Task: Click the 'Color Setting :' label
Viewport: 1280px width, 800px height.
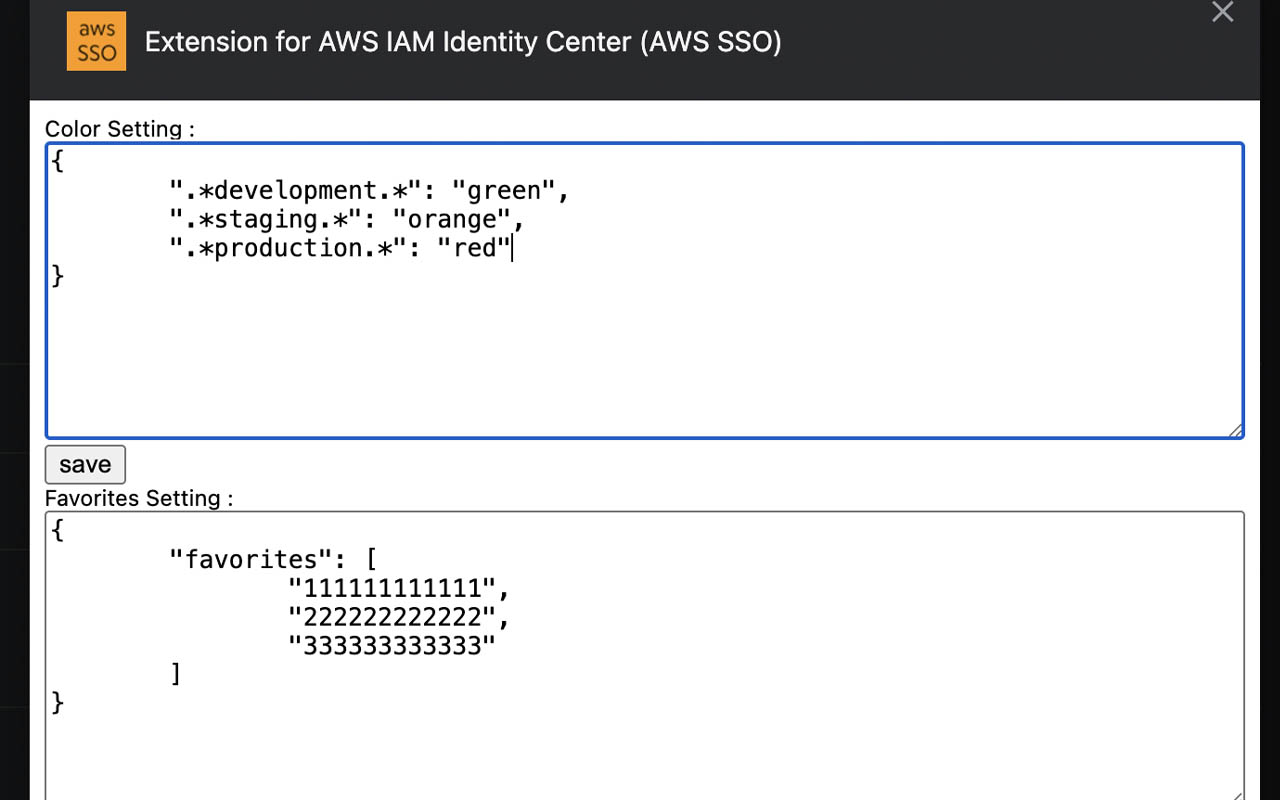Action: click(120, 129)
